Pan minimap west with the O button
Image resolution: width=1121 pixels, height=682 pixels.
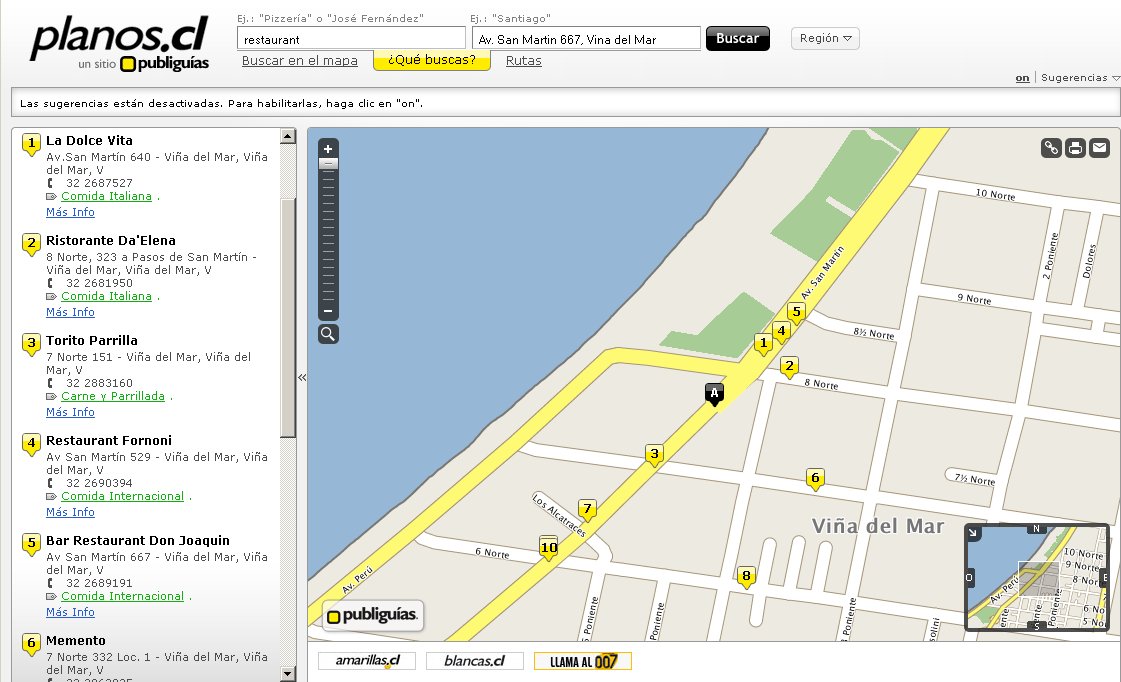click(x=969, y=578)
